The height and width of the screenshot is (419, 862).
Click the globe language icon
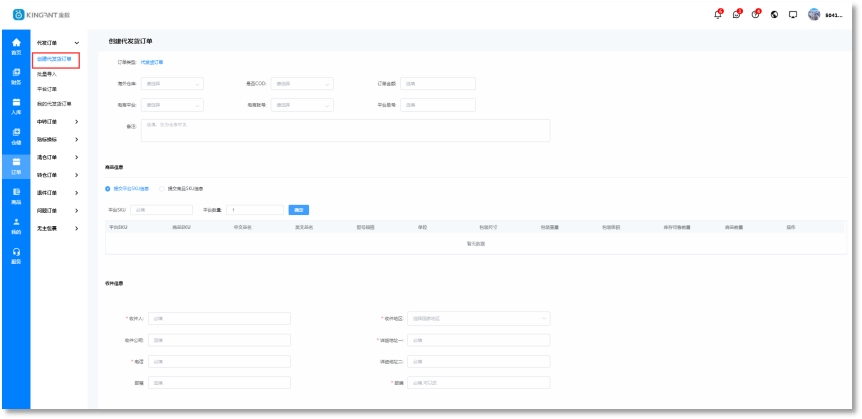[x=775, y=14]
